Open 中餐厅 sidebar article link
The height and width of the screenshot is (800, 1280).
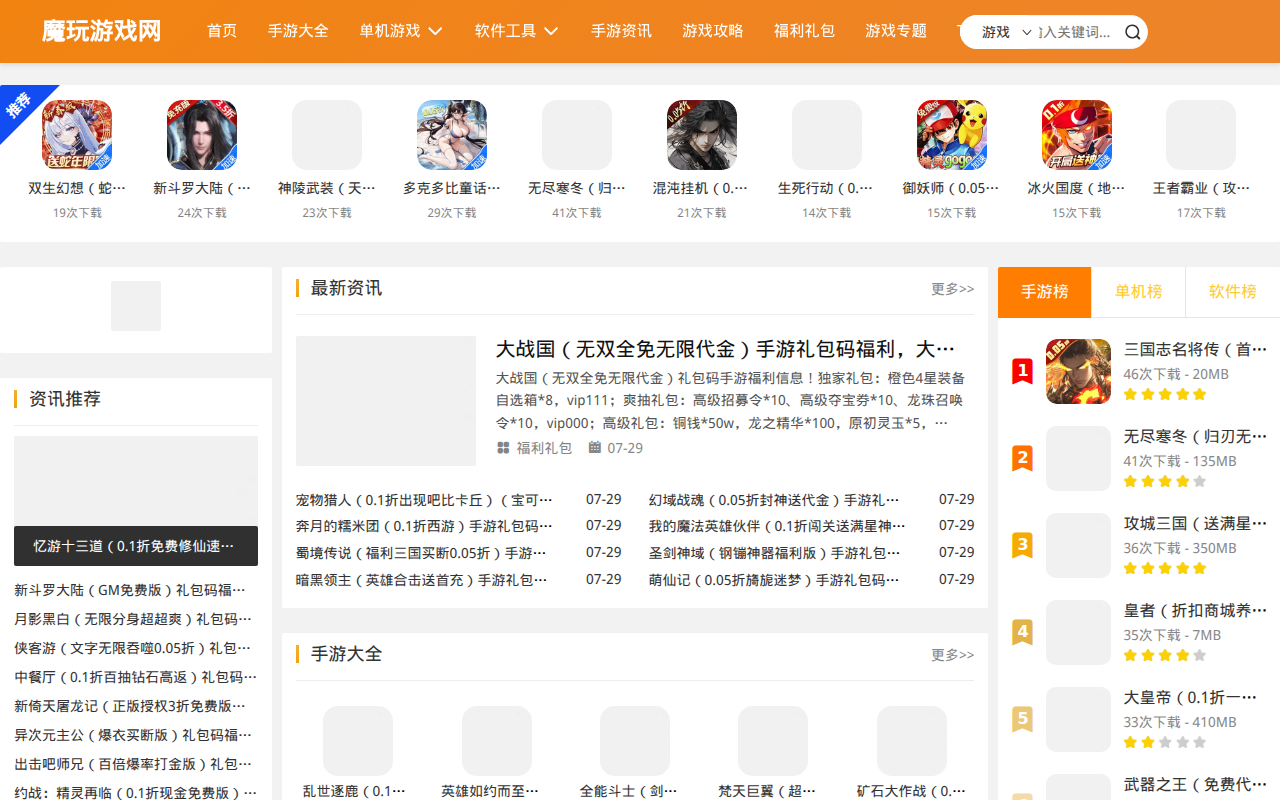[x=135, y=677]
